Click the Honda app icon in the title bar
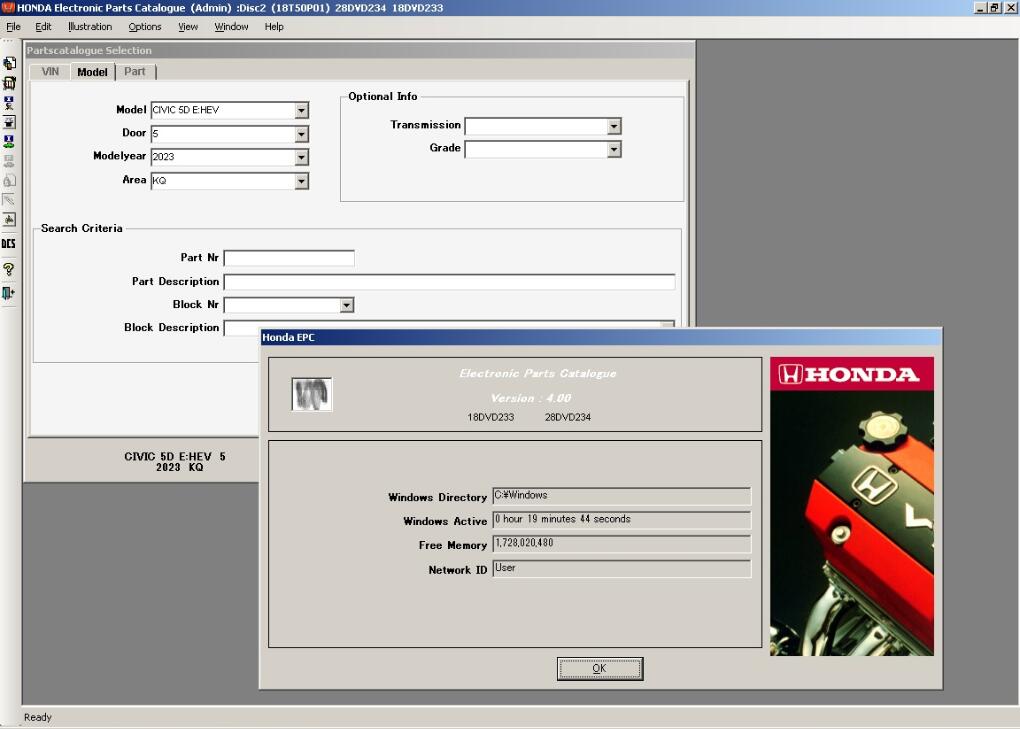 coord(8,8)
